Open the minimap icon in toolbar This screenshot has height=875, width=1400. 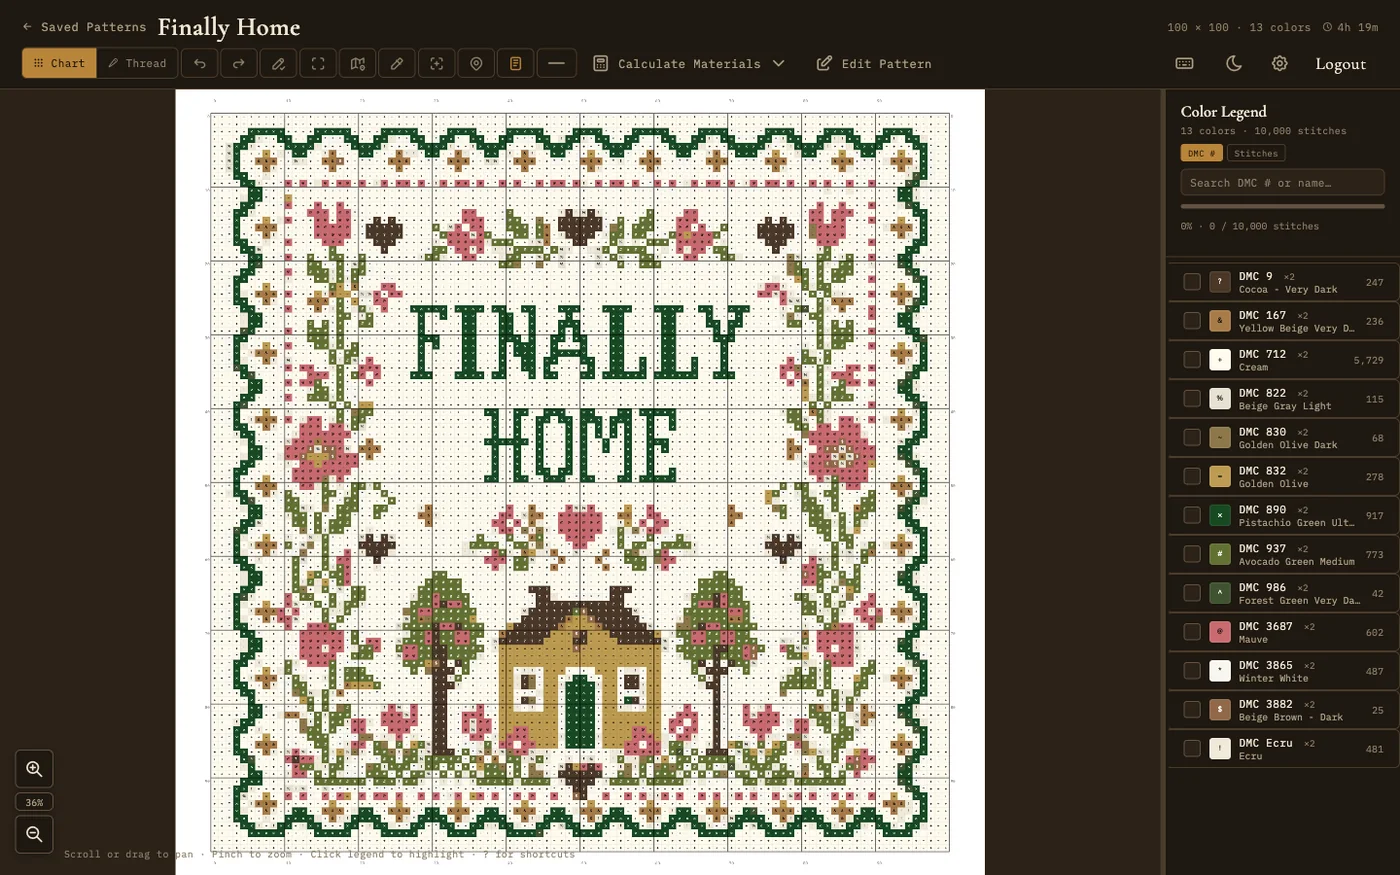pos(358,63)
